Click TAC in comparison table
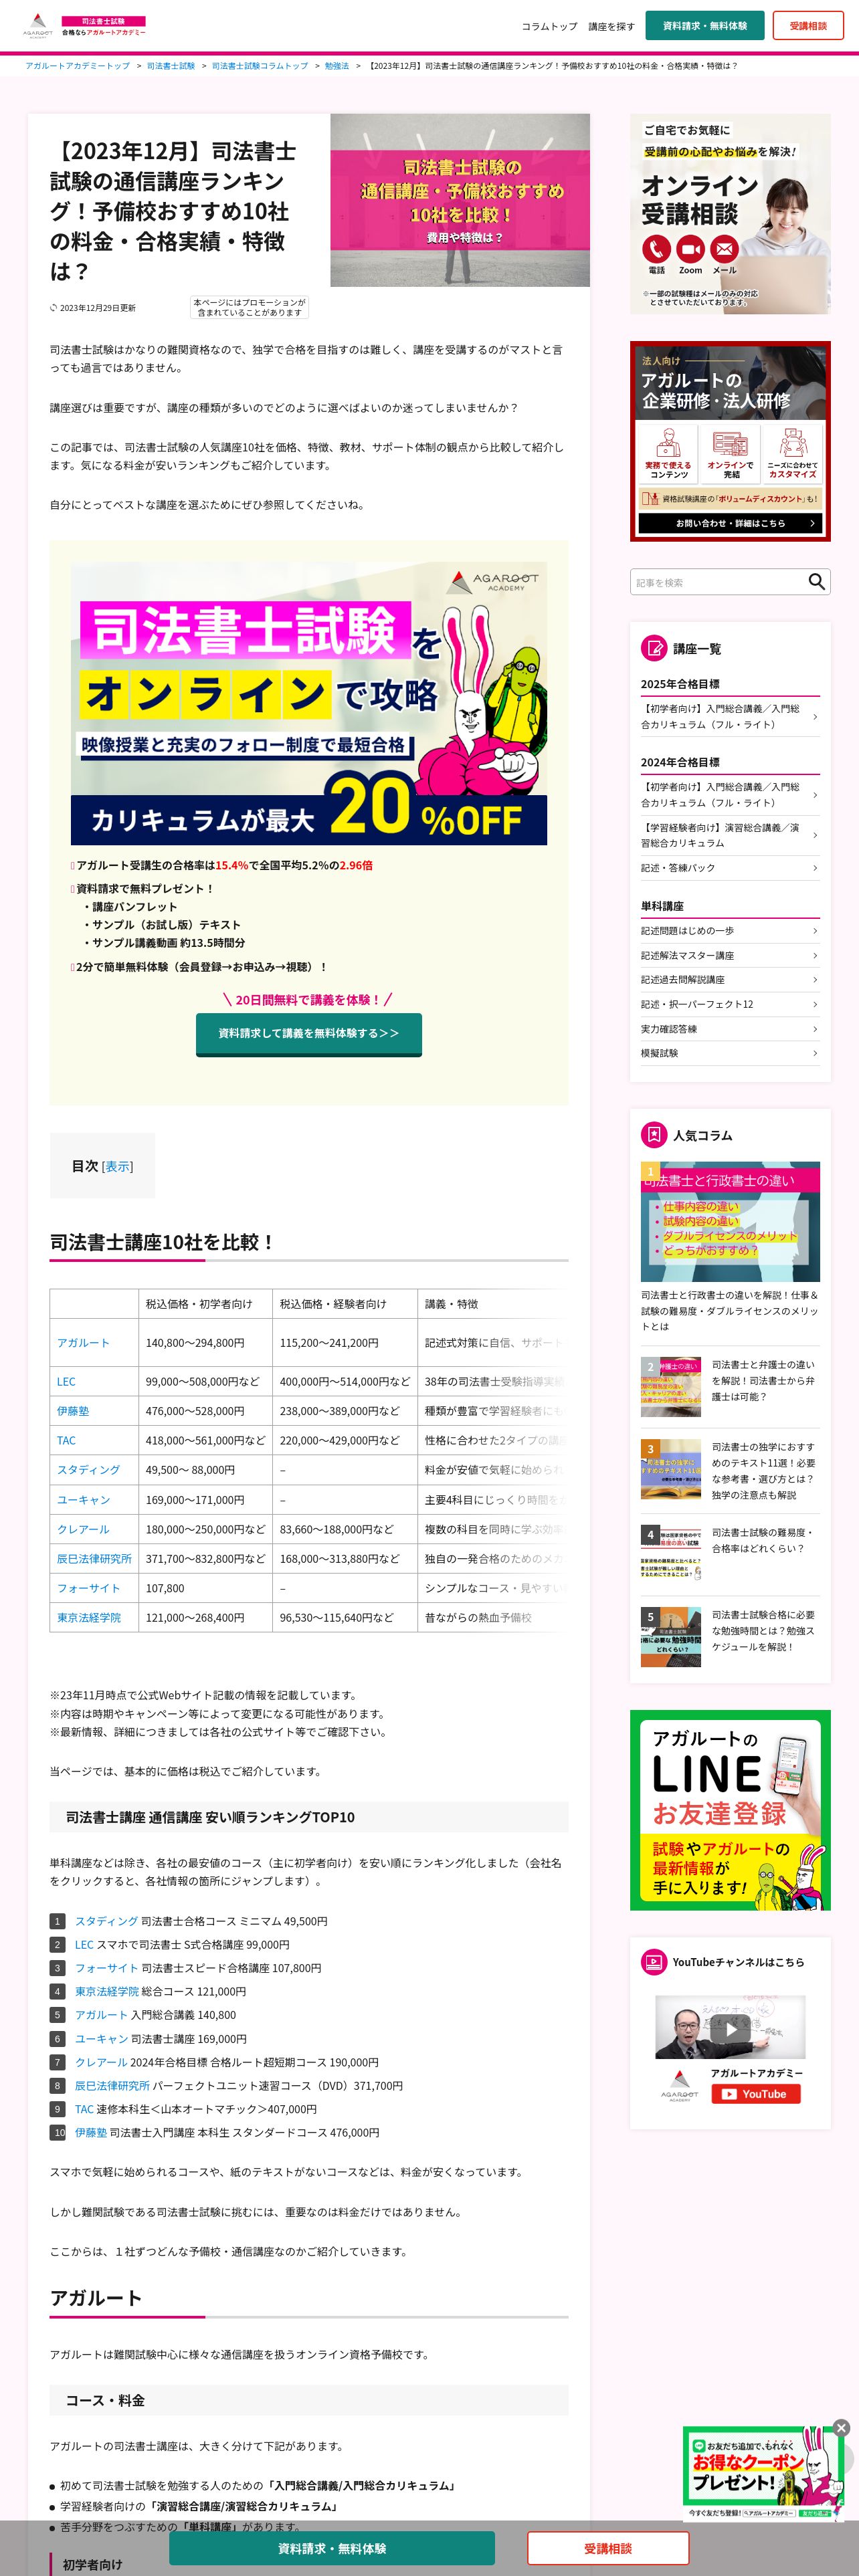The height and width of the screenshot is (2576, 859). click(x=66, y=1440)
